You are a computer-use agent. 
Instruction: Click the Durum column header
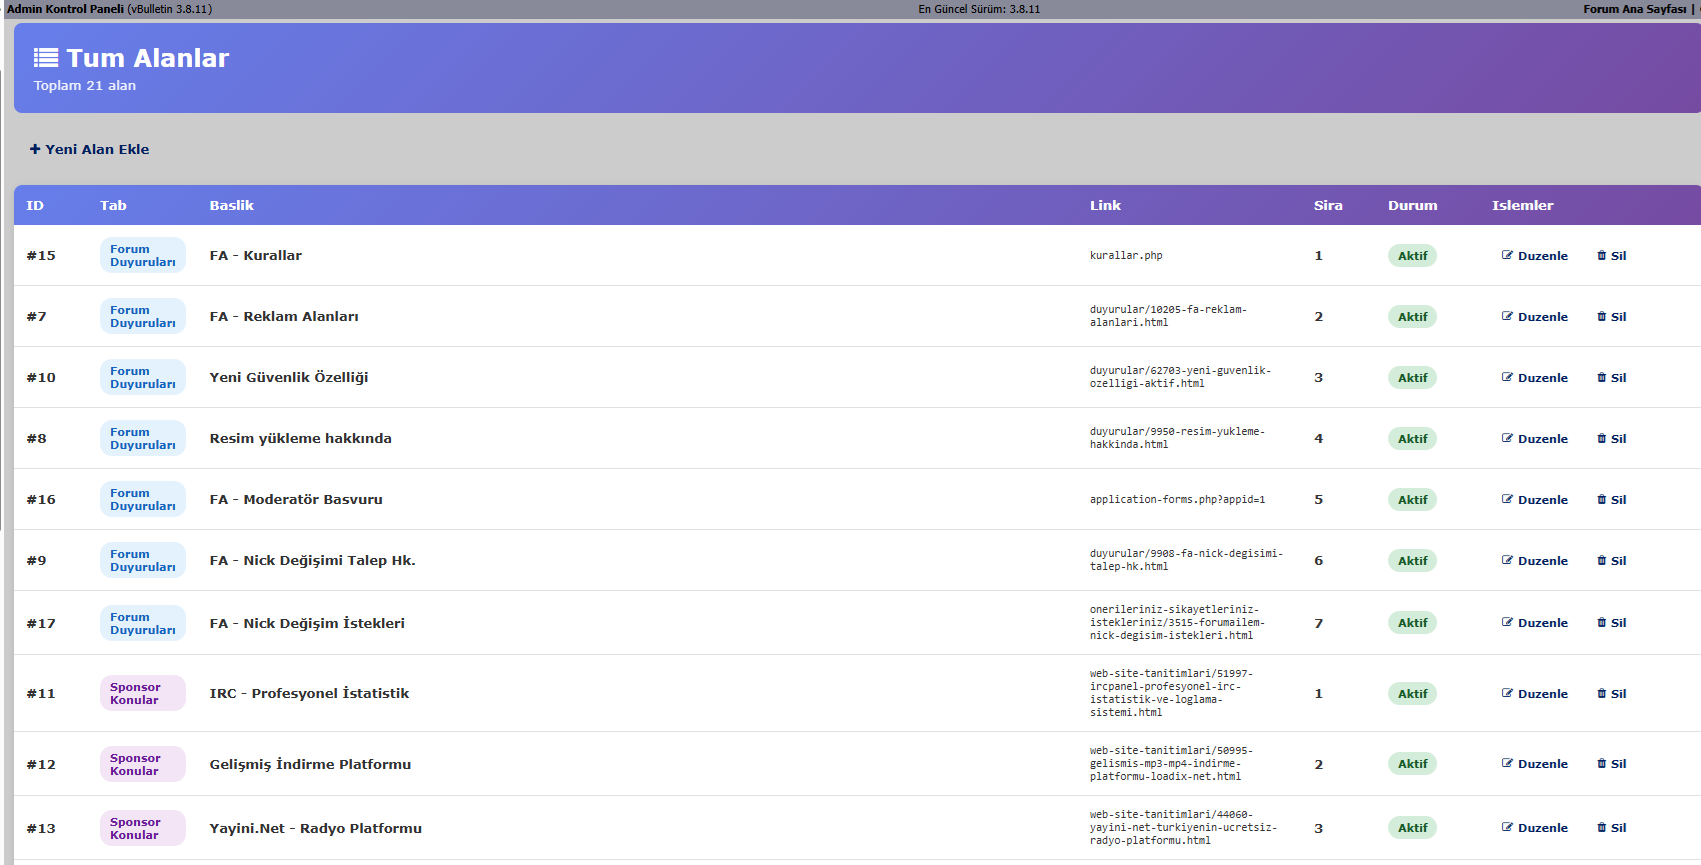point(1412,205)
